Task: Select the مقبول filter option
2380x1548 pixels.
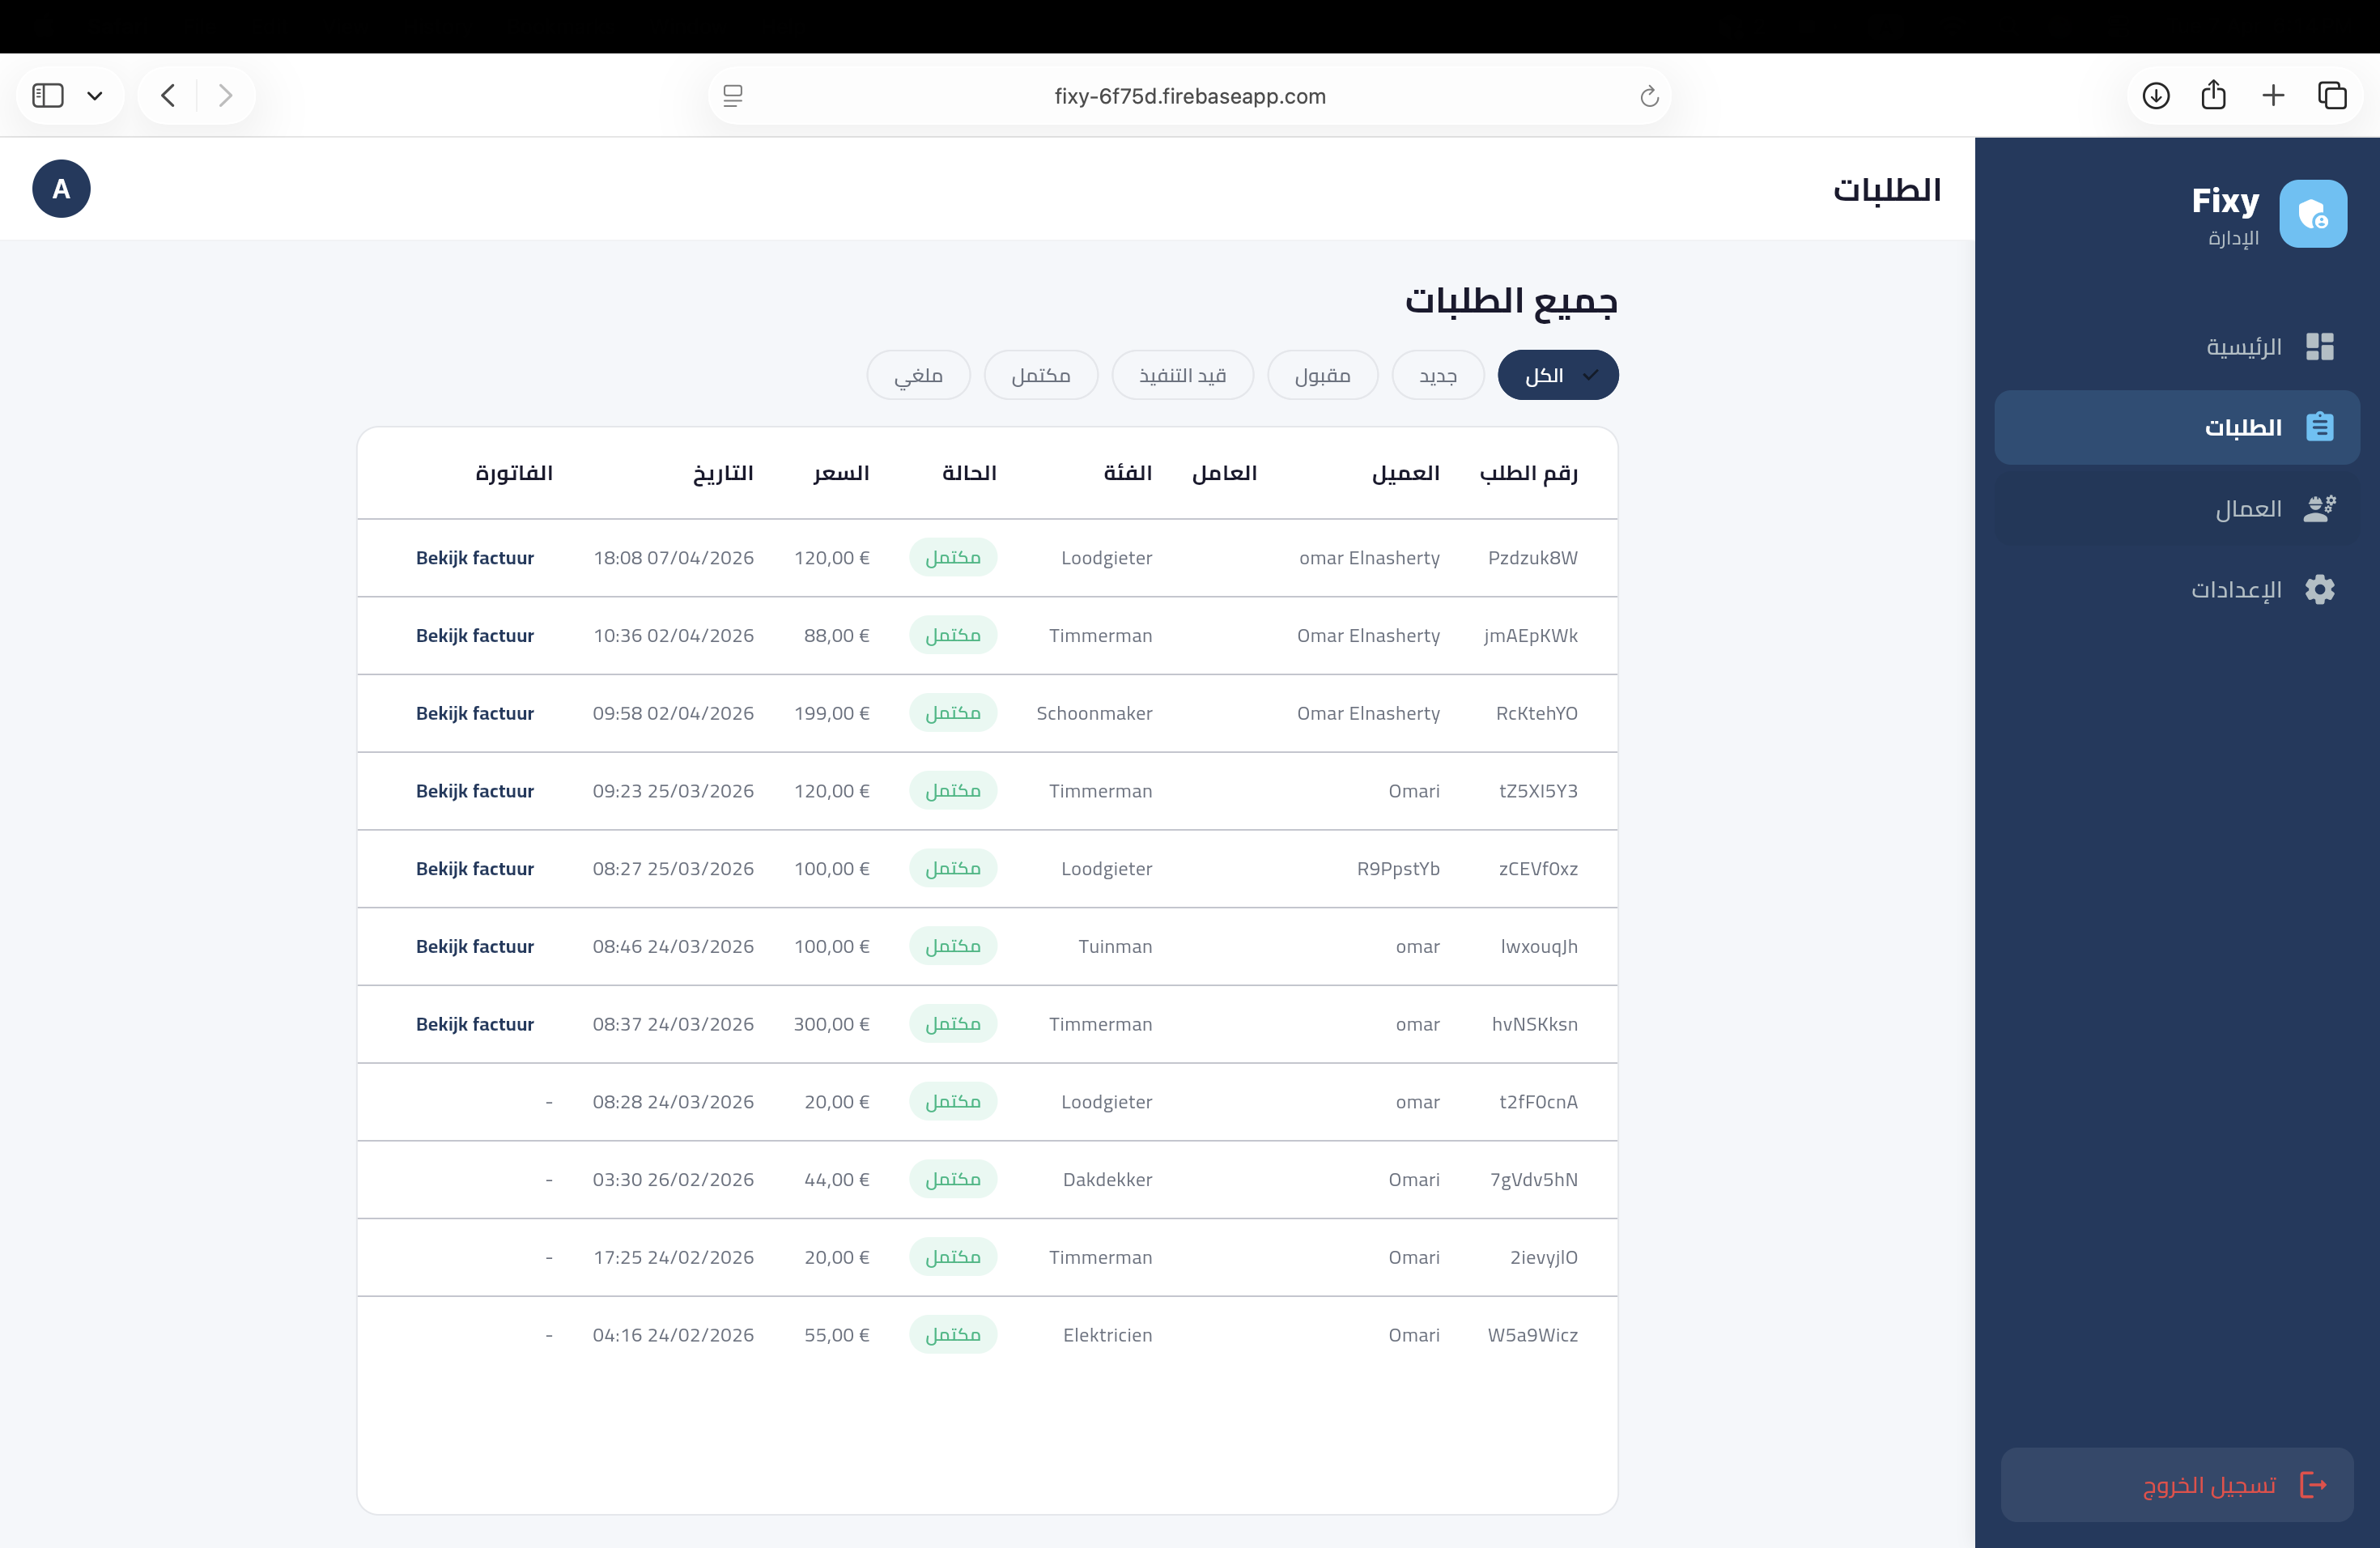Action: coord(1322,375)
